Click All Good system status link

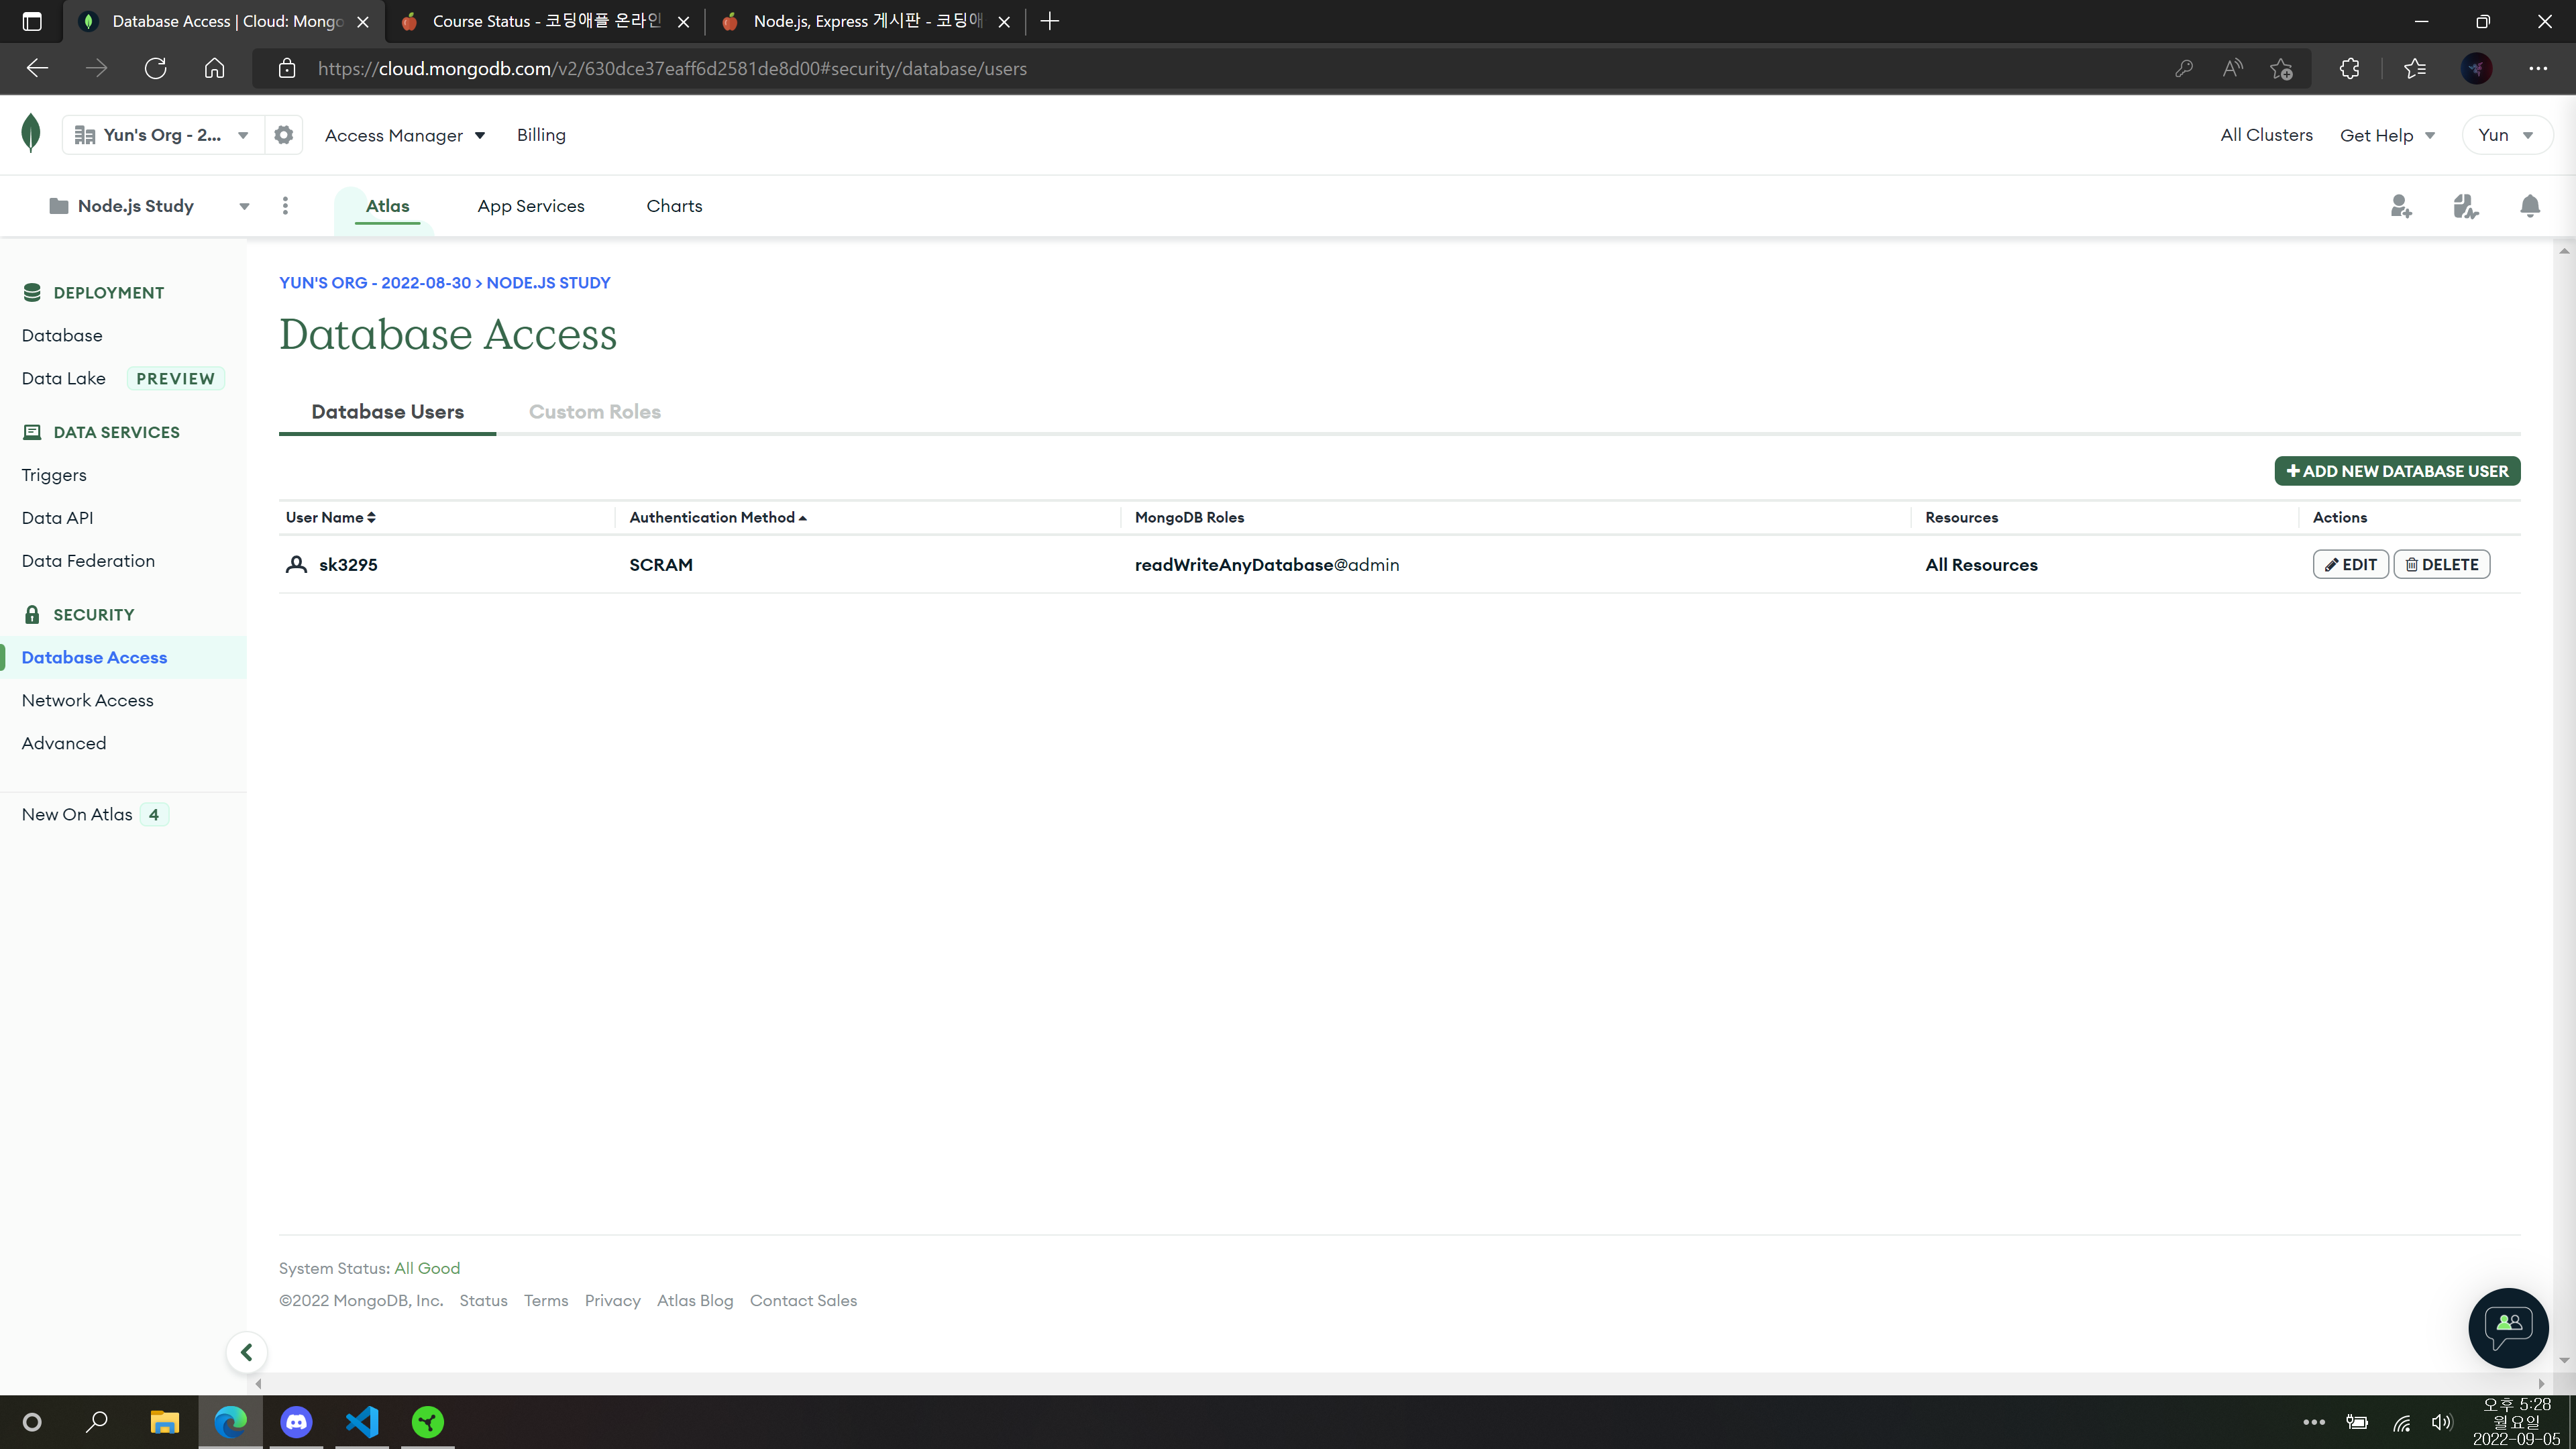pos(427,1268)
